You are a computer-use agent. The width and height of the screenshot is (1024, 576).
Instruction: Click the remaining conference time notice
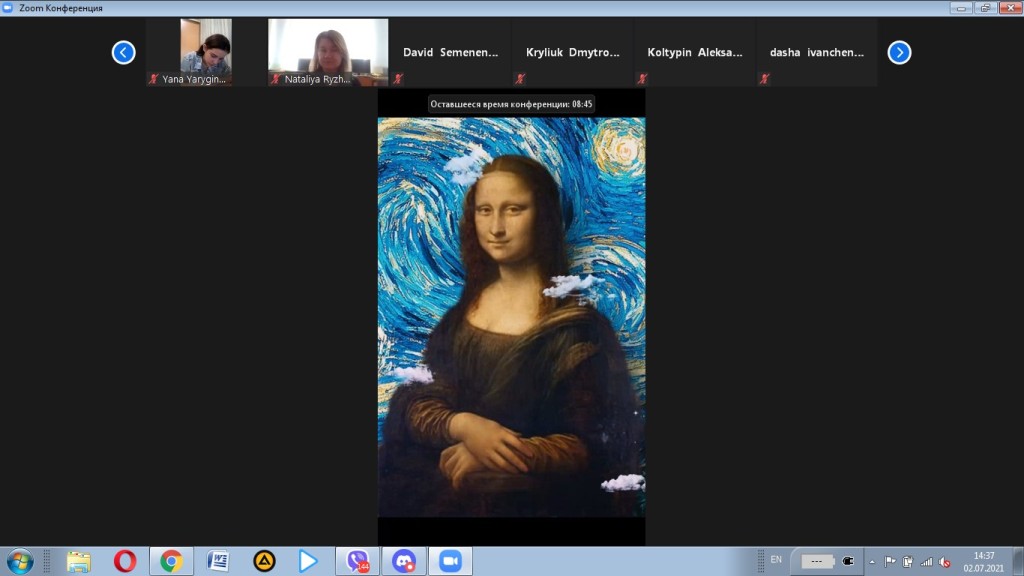pos(511,104)
